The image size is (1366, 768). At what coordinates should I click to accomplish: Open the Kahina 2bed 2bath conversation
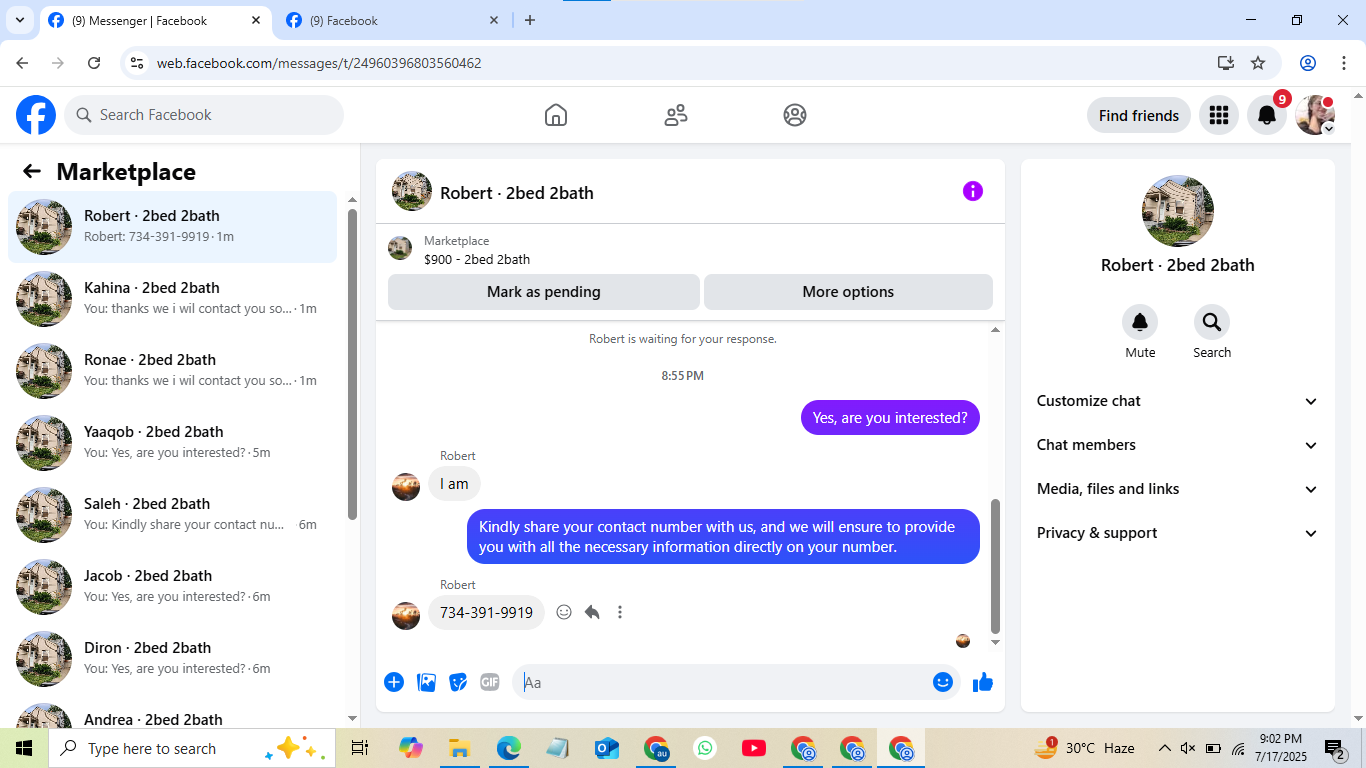pos(173,299)
